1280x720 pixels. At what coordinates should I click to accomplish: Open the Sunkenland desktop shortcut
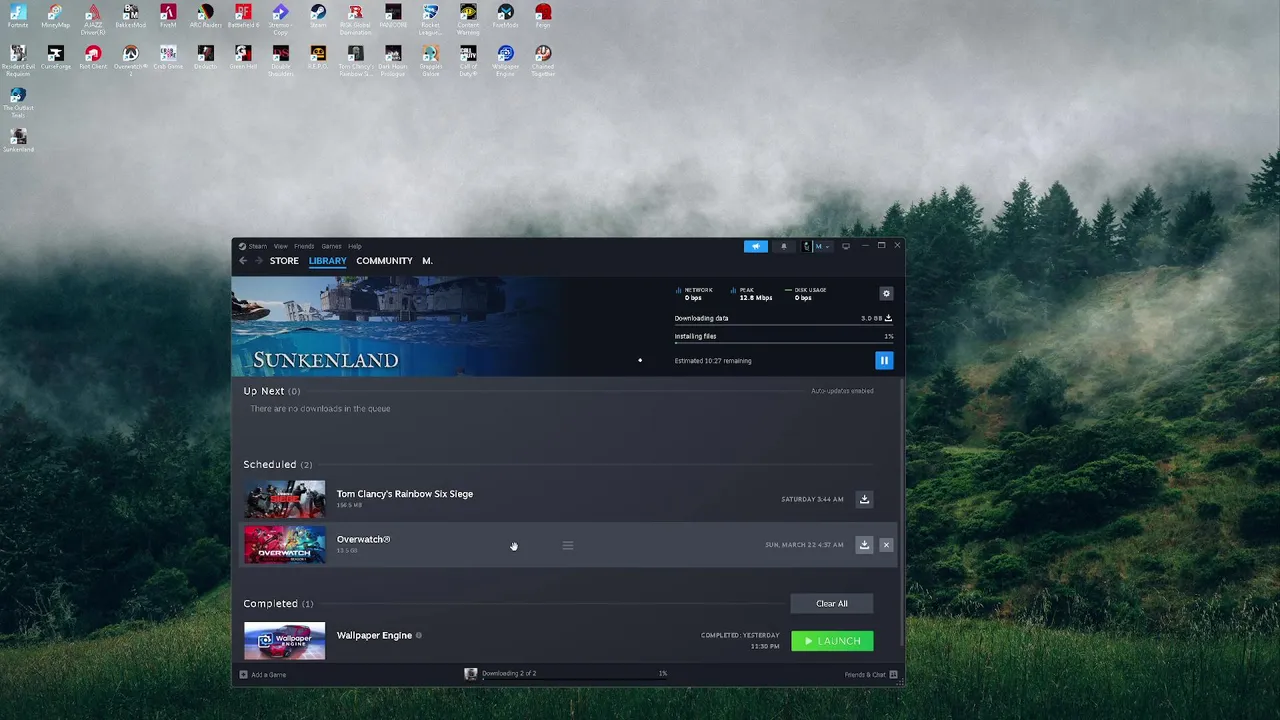tap(18, 140)
